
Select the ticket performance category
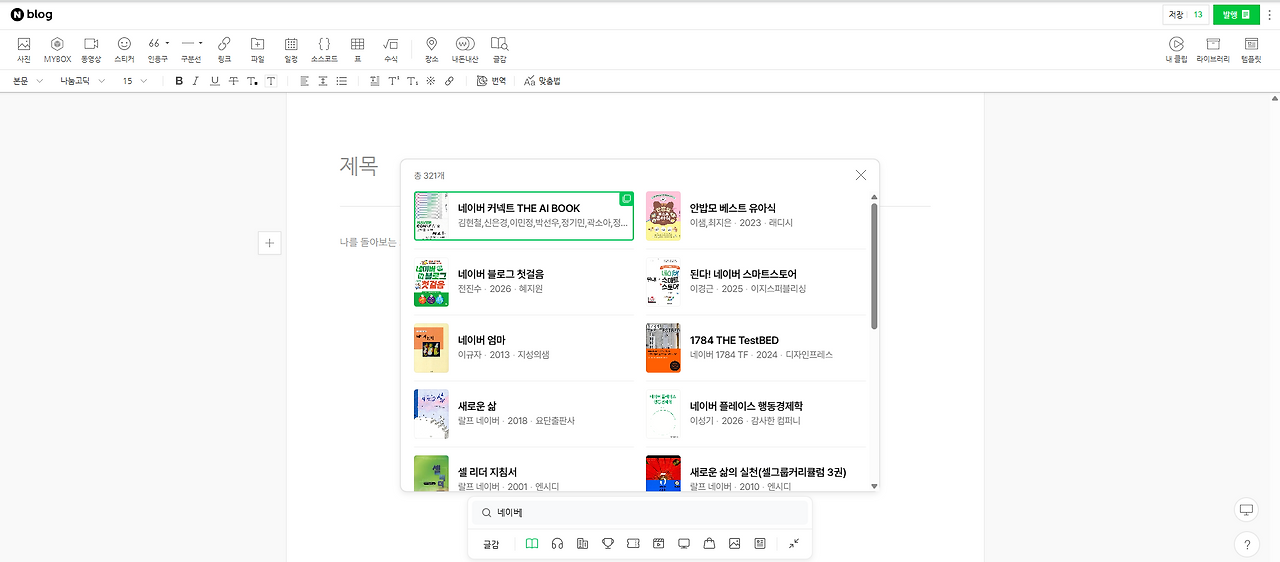tap(633, 543)
